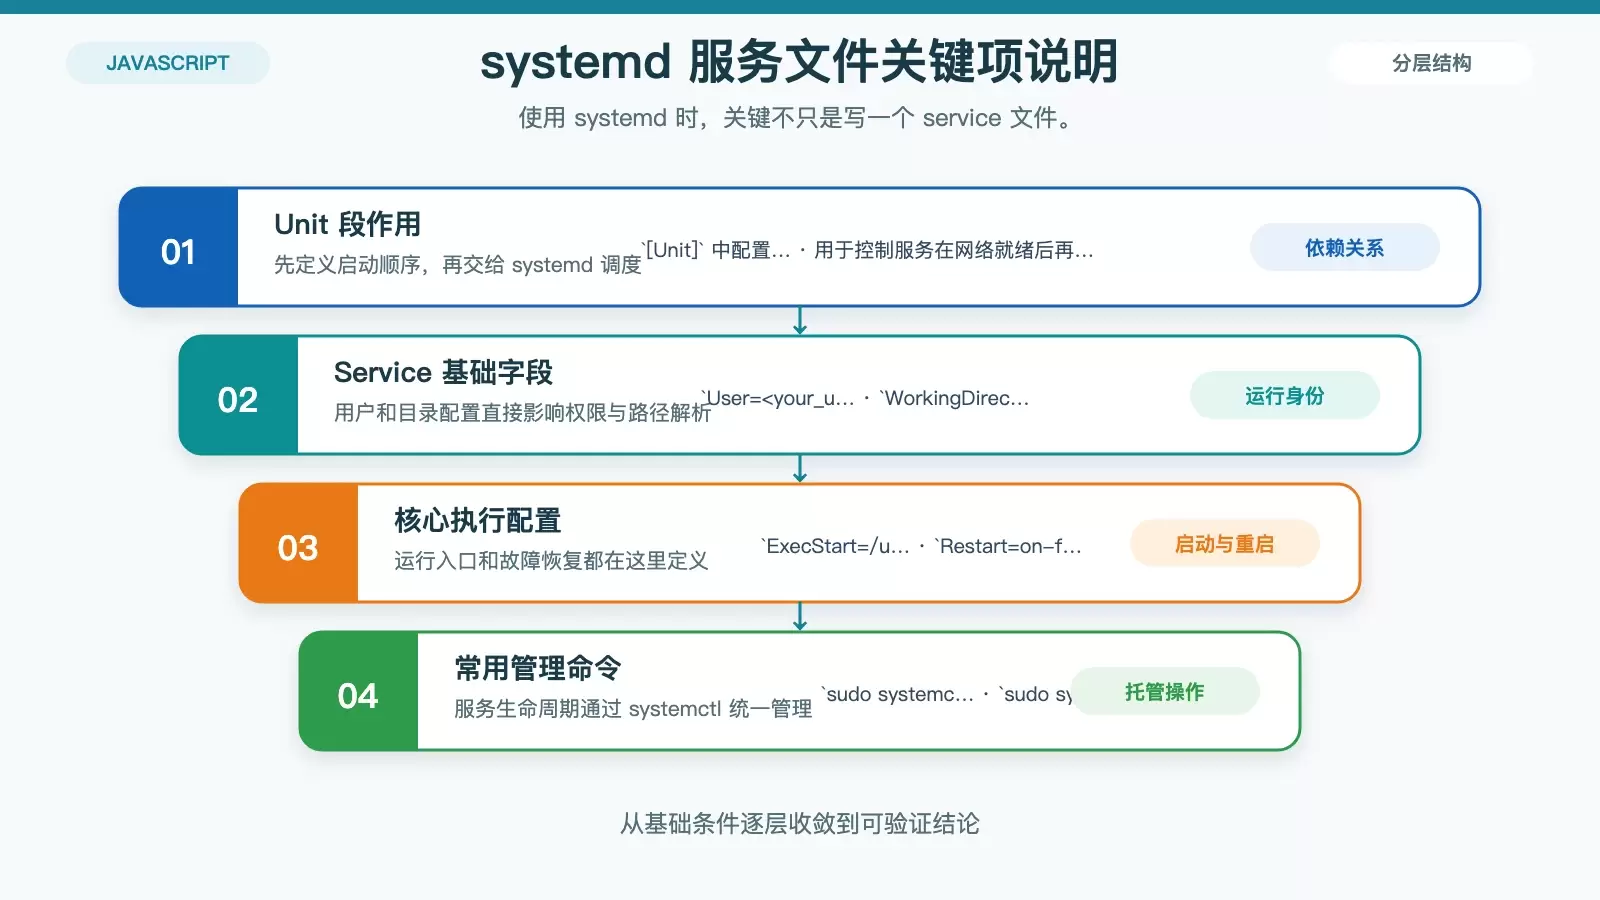Viewport: 1600px width, 900px height.
Task: Select the Unit 段作用 heading
Action: [347, 224]
